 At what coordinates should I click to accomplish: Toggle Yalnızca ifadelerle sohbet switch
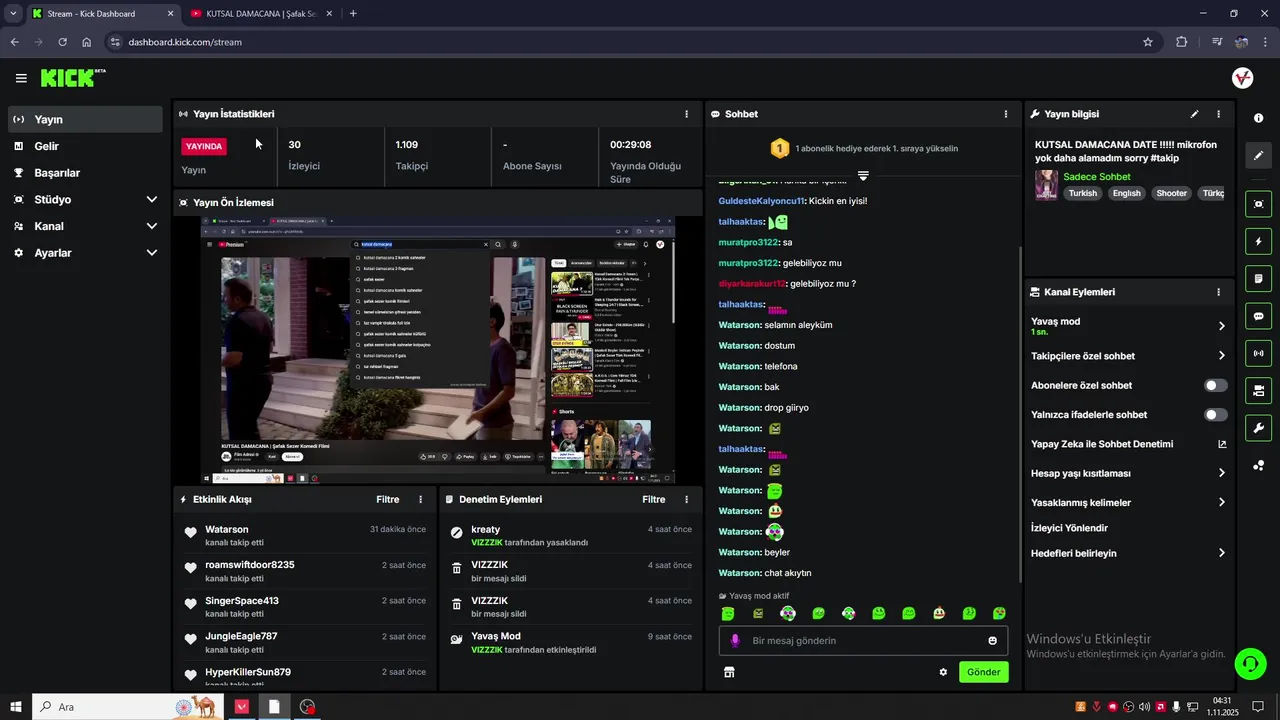(x=1215, y=414)
